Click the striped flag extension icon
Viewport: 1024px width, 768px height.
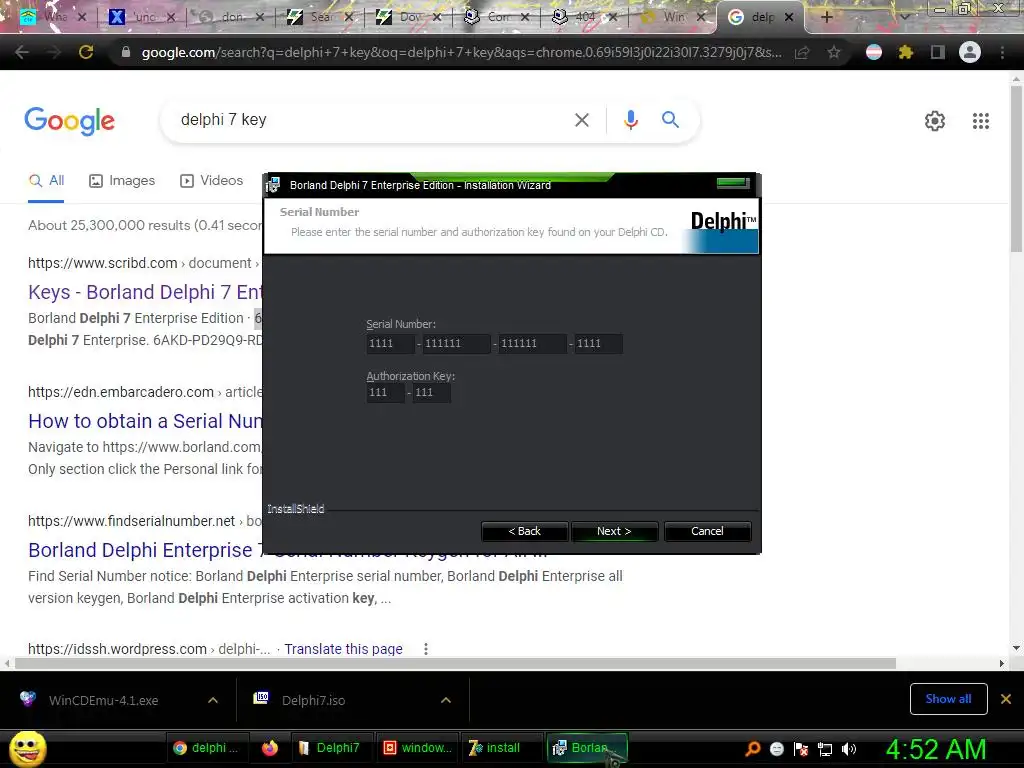tap(874, 52)
